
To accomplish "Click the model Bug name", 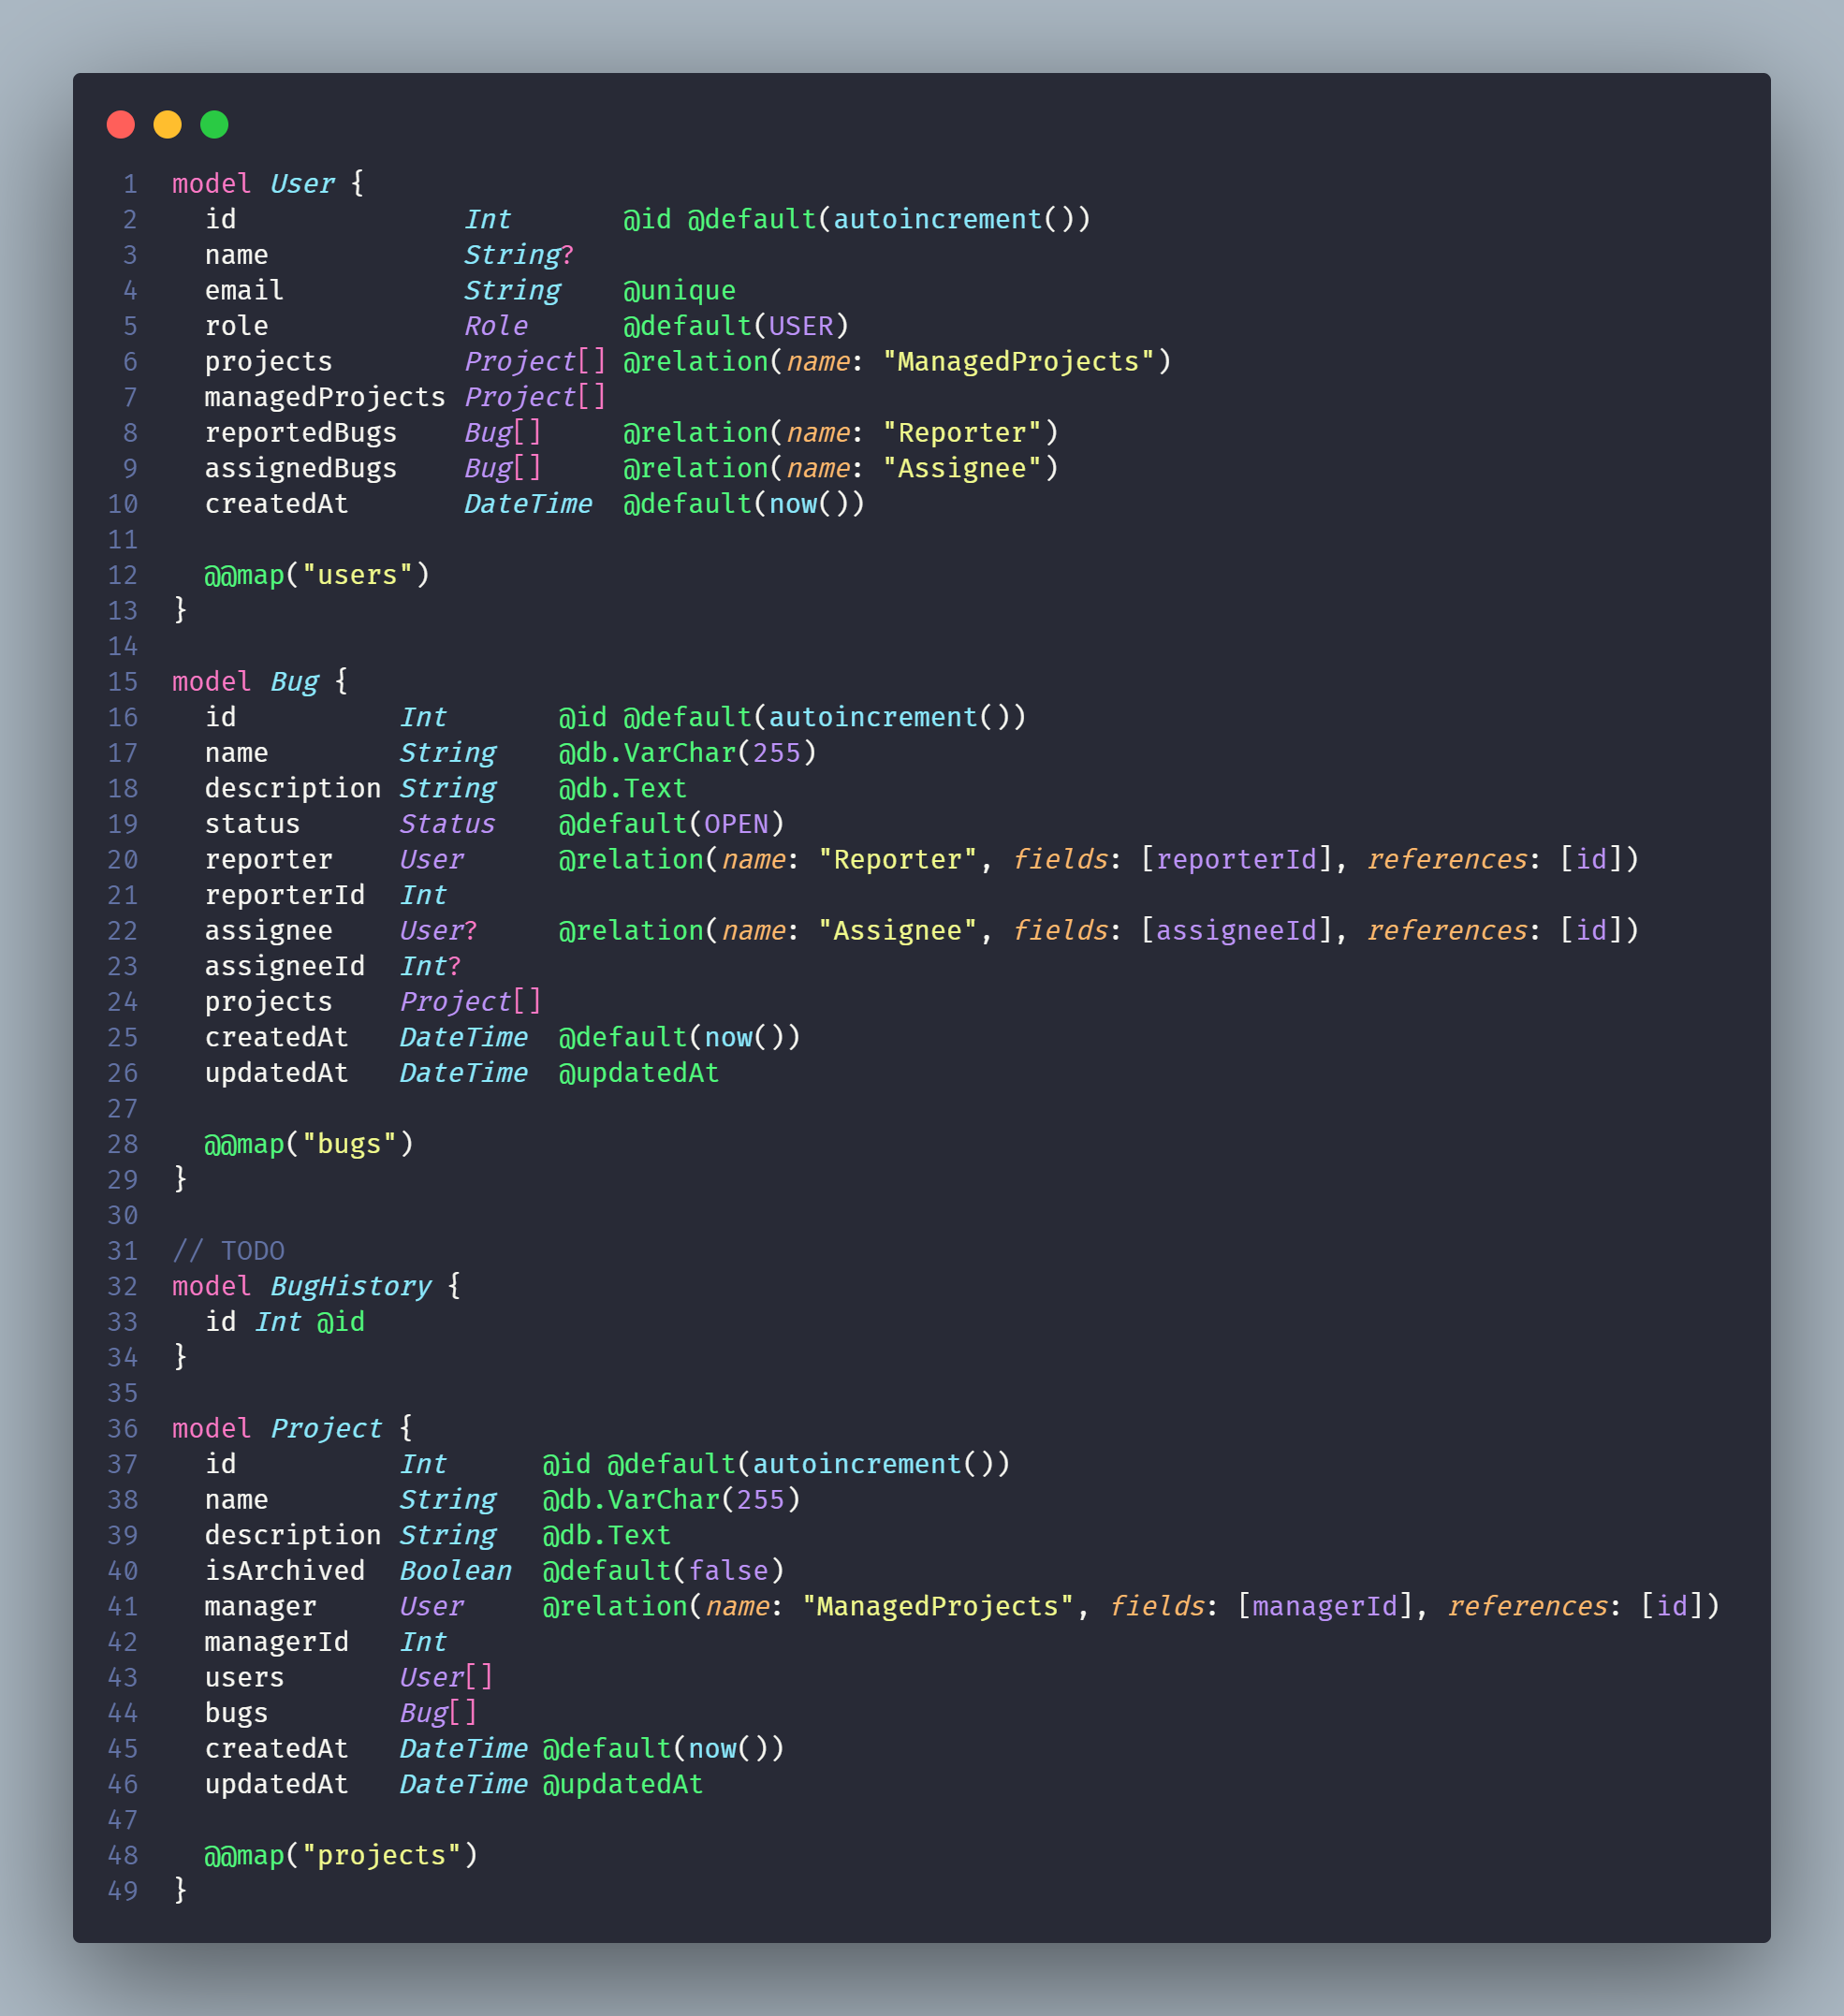I will (294, 682).
